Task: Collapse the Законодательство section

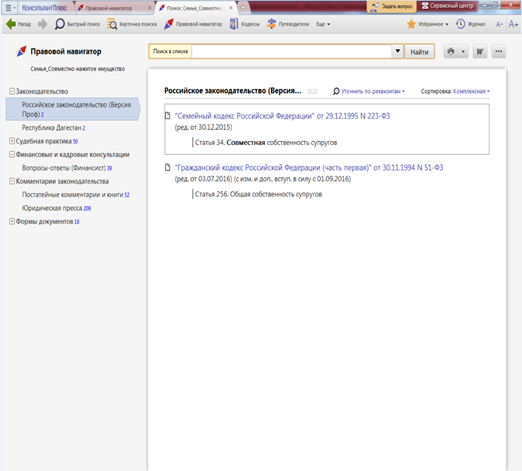Action: click(12, 91)
